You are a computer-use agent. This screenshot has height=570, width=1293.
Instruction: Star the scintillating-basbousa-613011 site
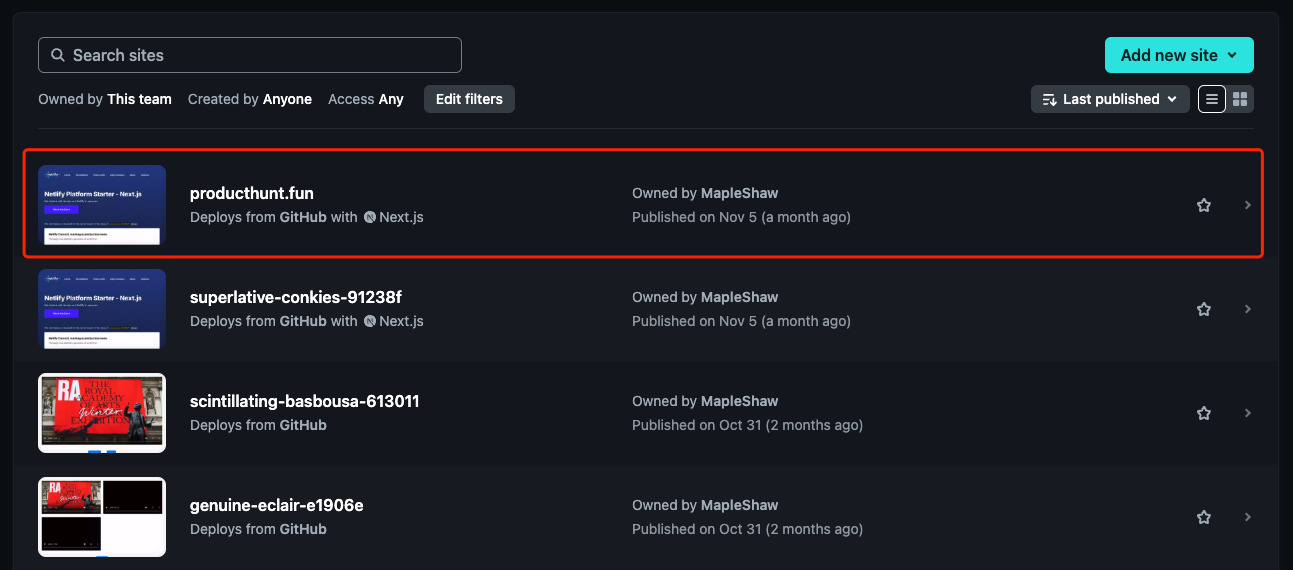pyautogui.click(x=1204, y=413)
